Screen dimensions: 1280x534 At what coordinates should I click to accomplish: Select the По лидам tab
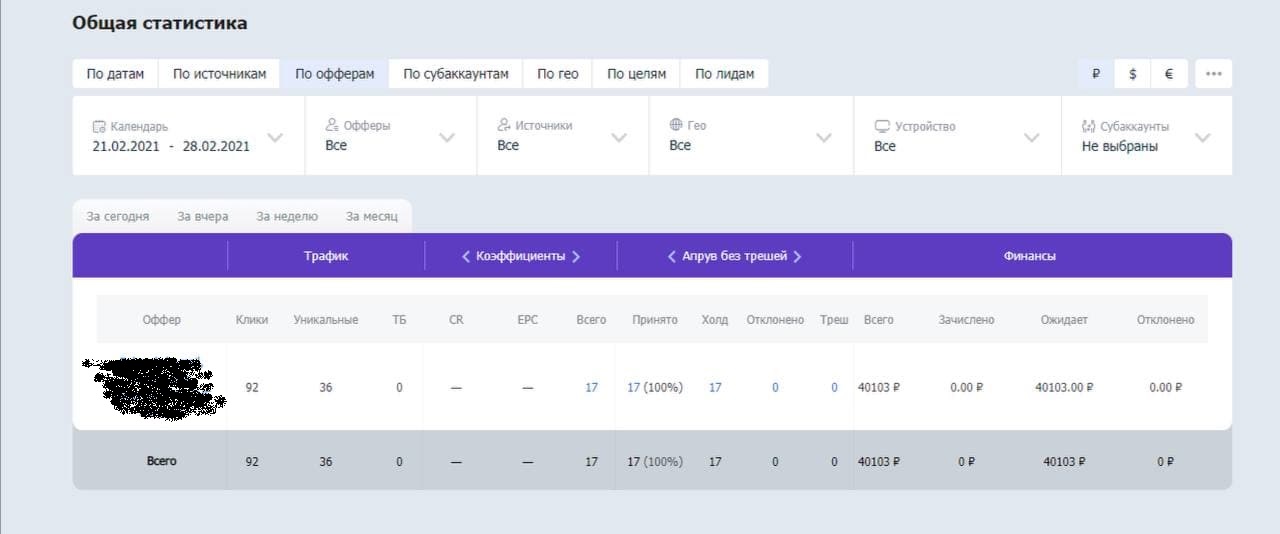tap(724, 74)
